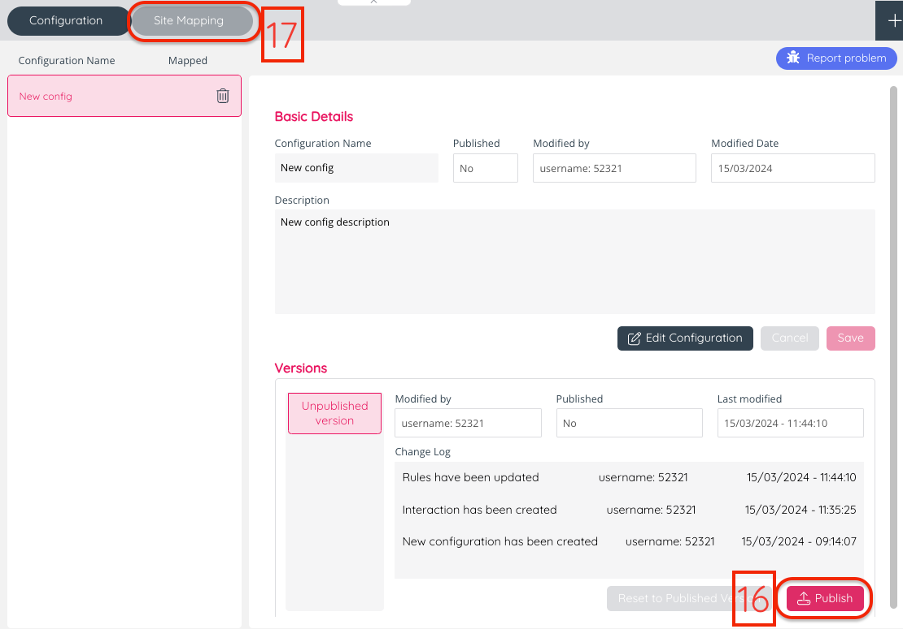Screen dimensions: 904x630
Task: Click the Last modified field under Versions
Action: point(789,423)
